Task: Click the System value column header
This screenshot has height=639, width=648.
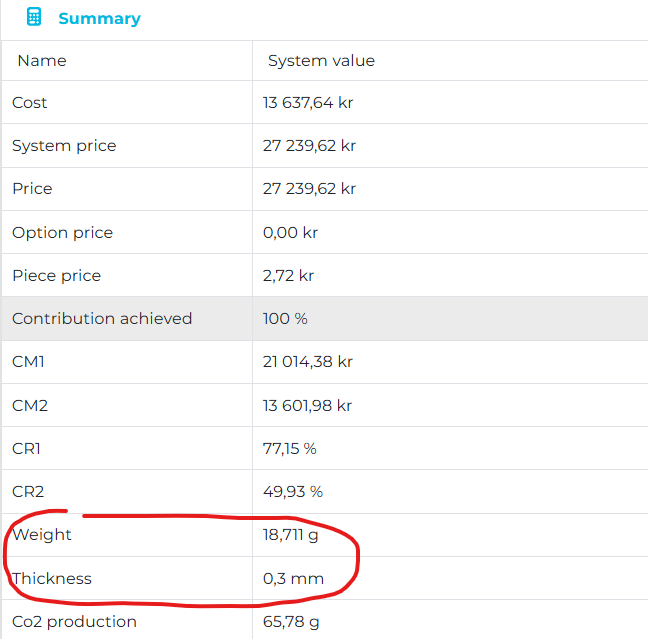Action: click(x=321, y=61)
